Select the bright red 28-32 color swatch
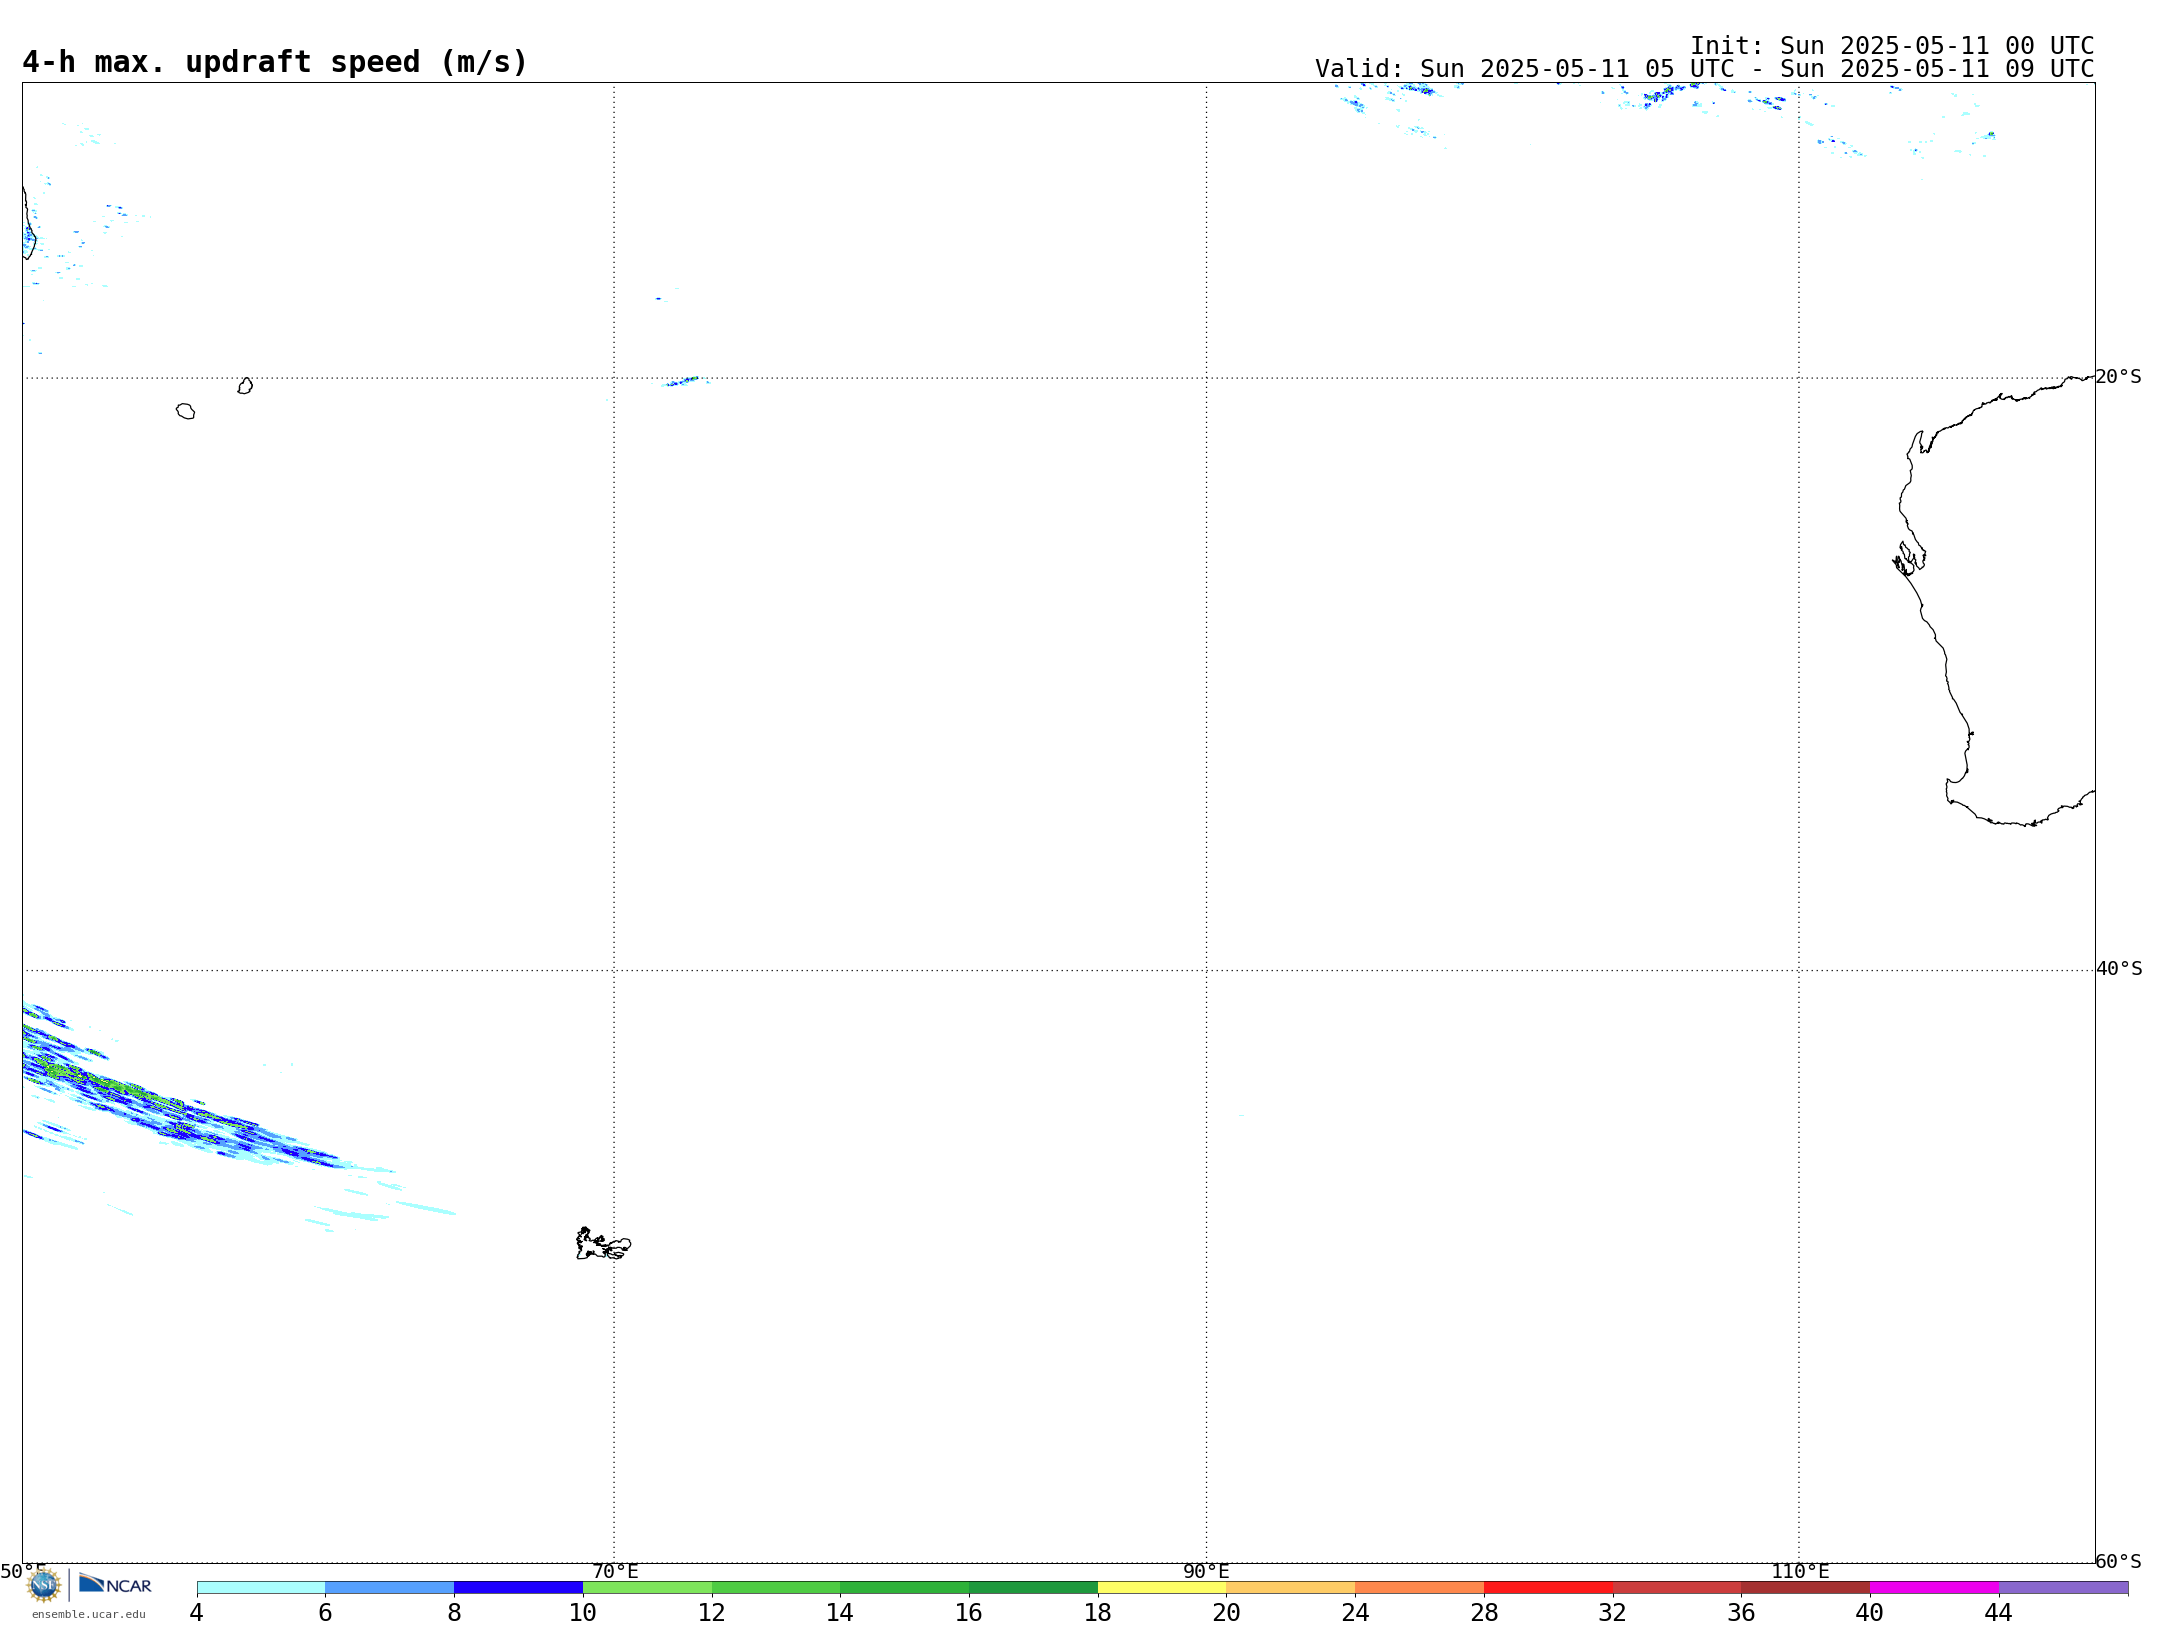 tap(1548, 1588)
